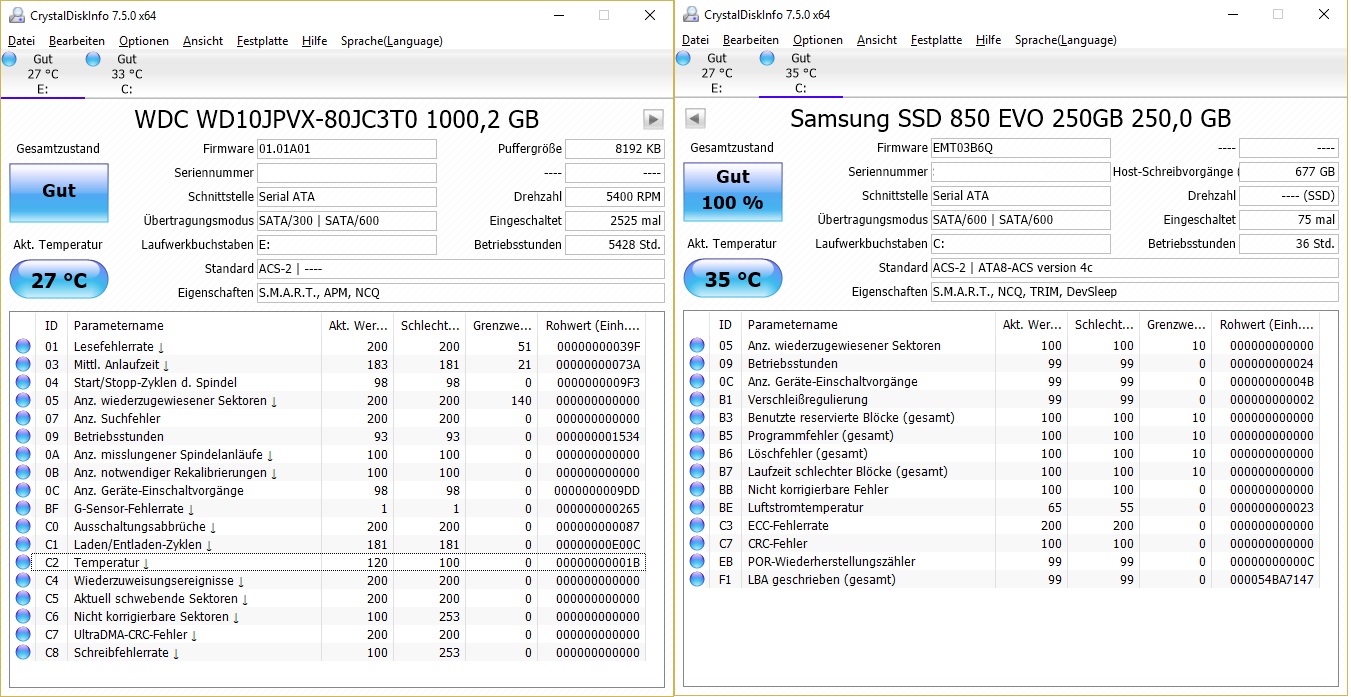This screenshot has width=1351, height=697.
Task: Click raw value 00000000039F
Action: (x=597, y=347)
